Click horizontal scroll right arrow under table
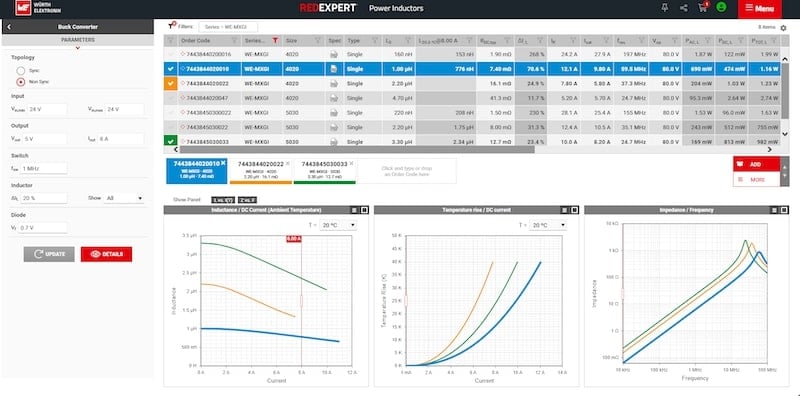 click(769, 150)
